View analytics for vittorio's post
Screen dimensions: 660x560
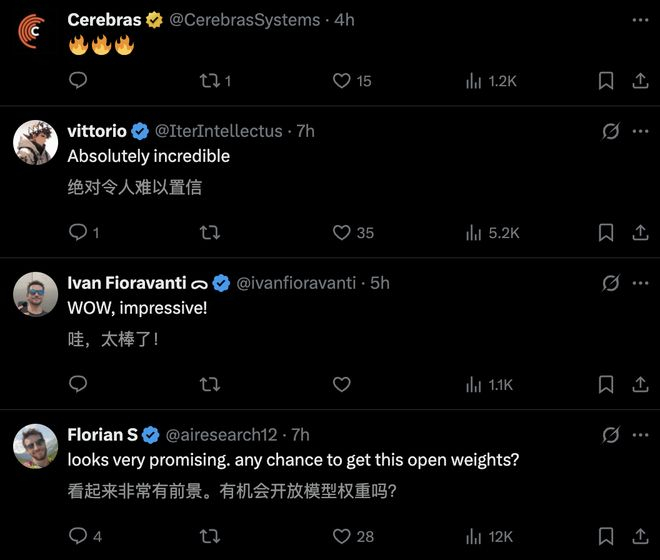[x=474, y=233]
